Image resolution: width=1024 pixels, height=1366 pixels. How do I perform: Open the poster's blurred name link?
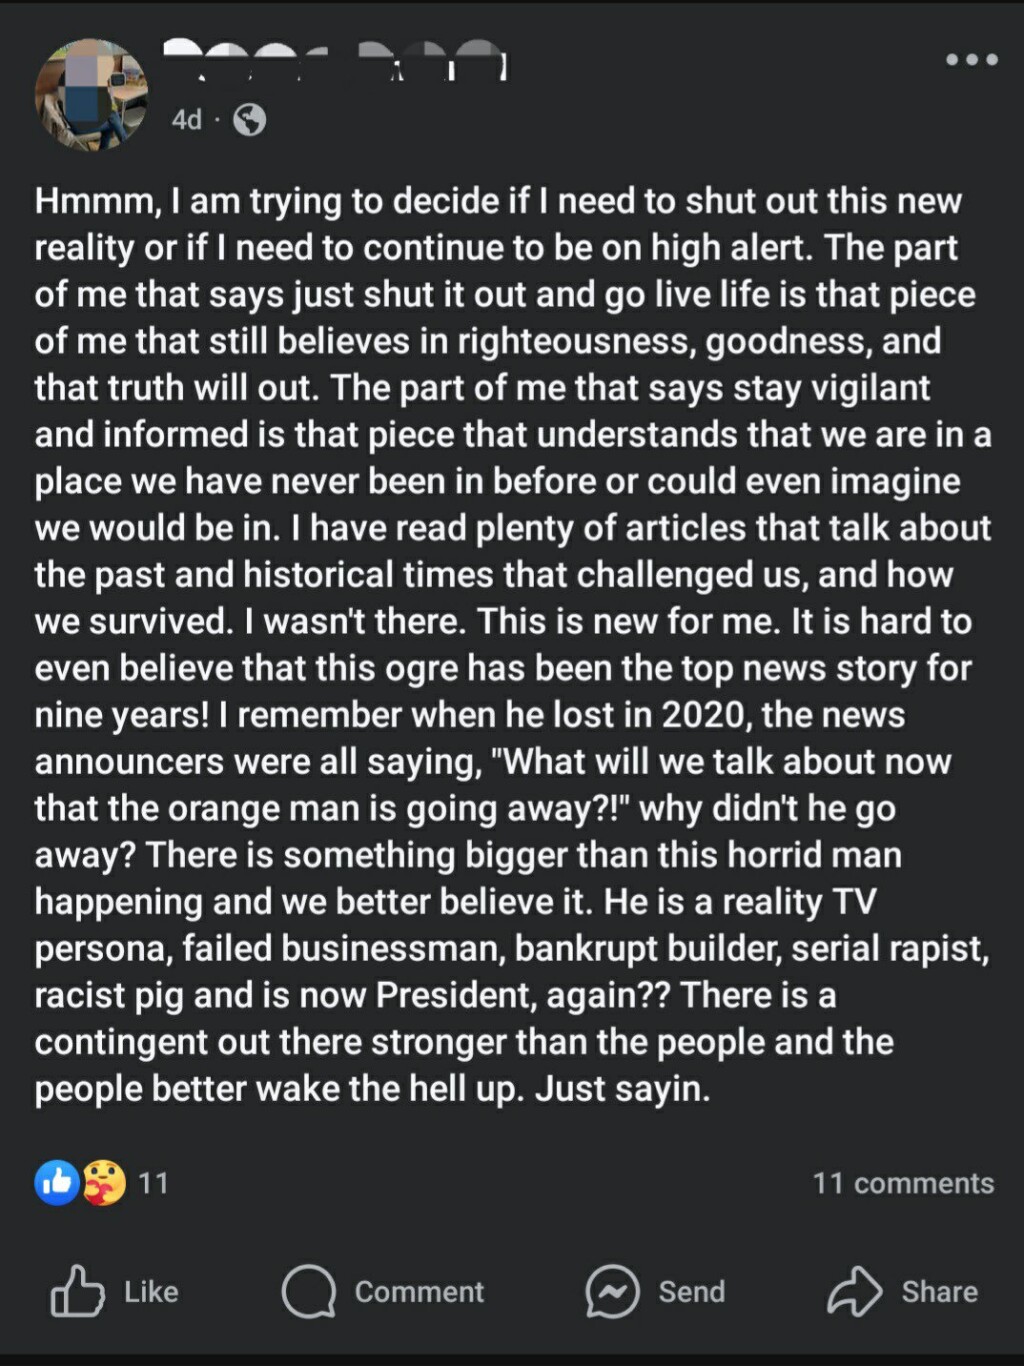(335, 60)
